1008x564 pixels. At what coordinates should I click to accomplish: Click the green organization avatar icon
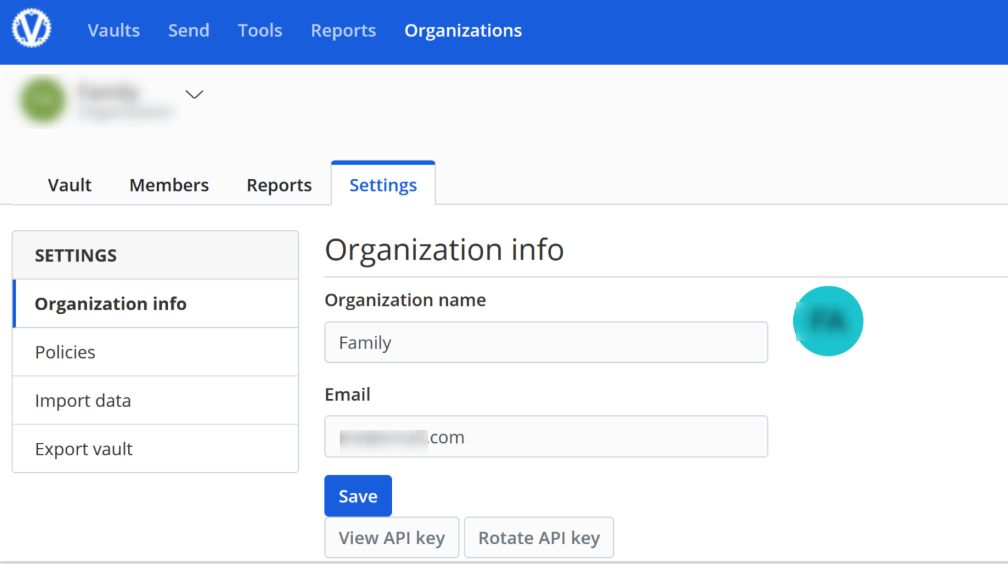coord(43,99)
